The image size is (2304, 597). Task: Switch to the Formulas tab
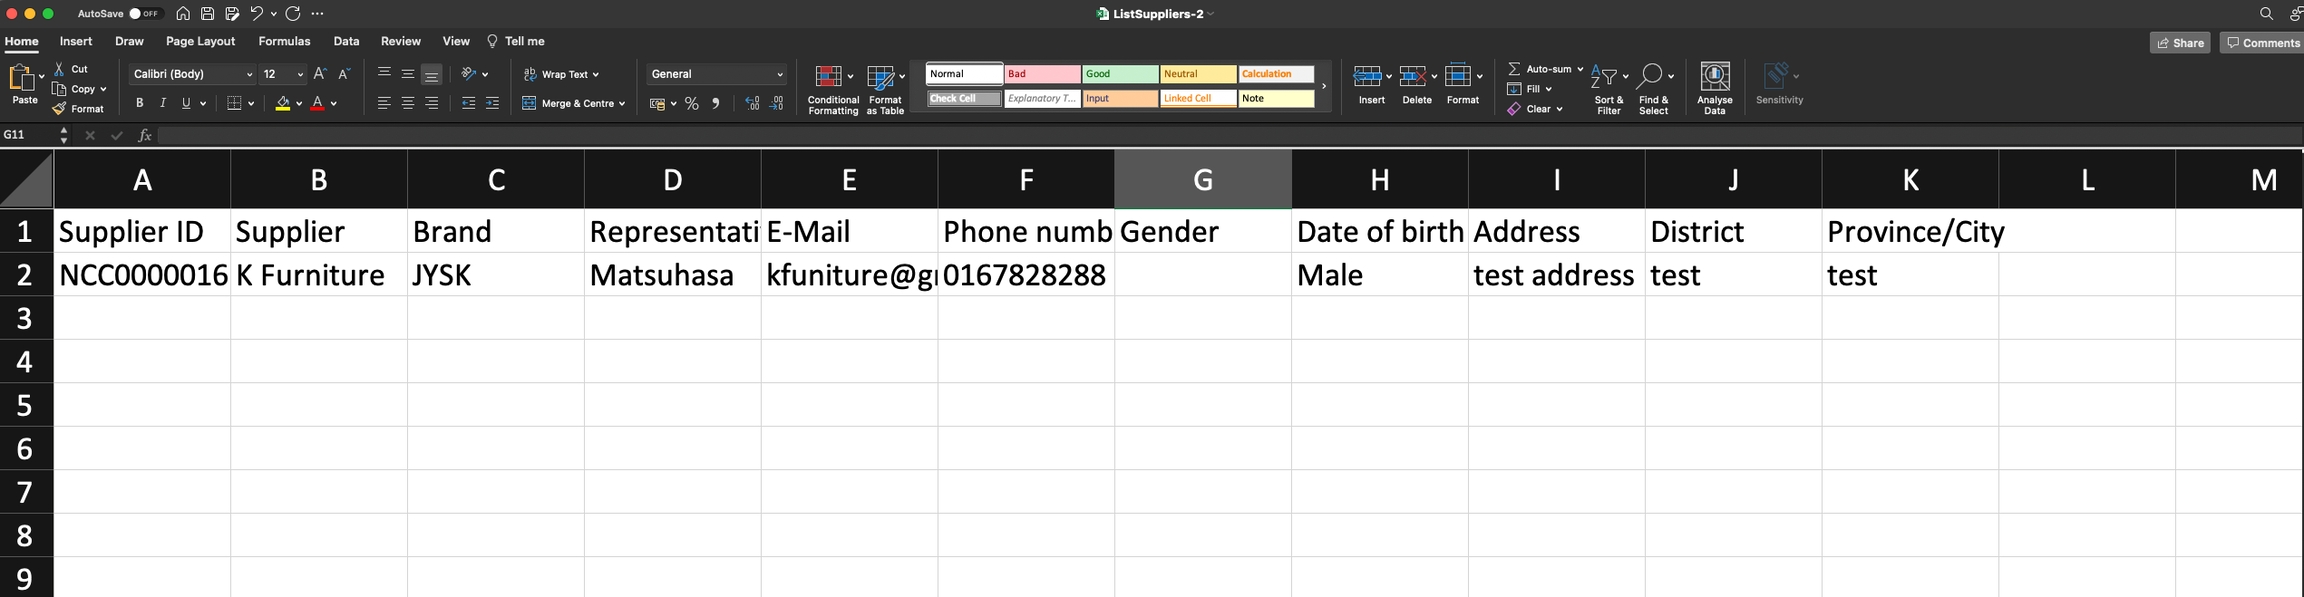click(x=284, y=42)
